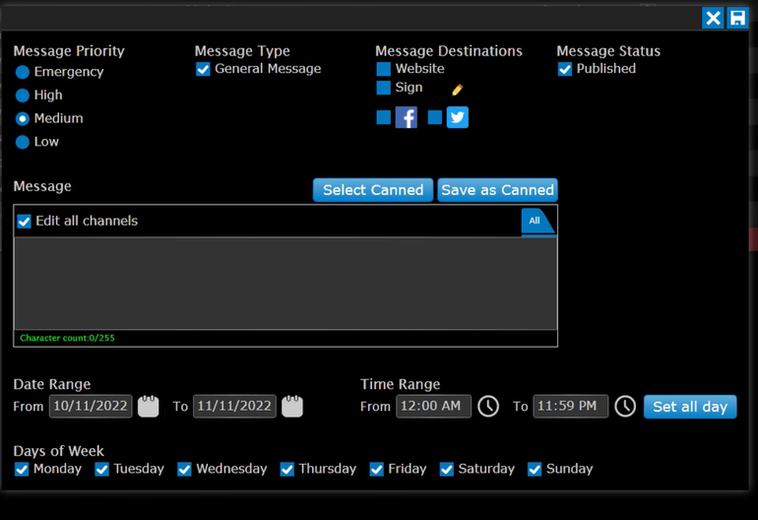Close the dialog with the X icon

(x=713, y=18)
